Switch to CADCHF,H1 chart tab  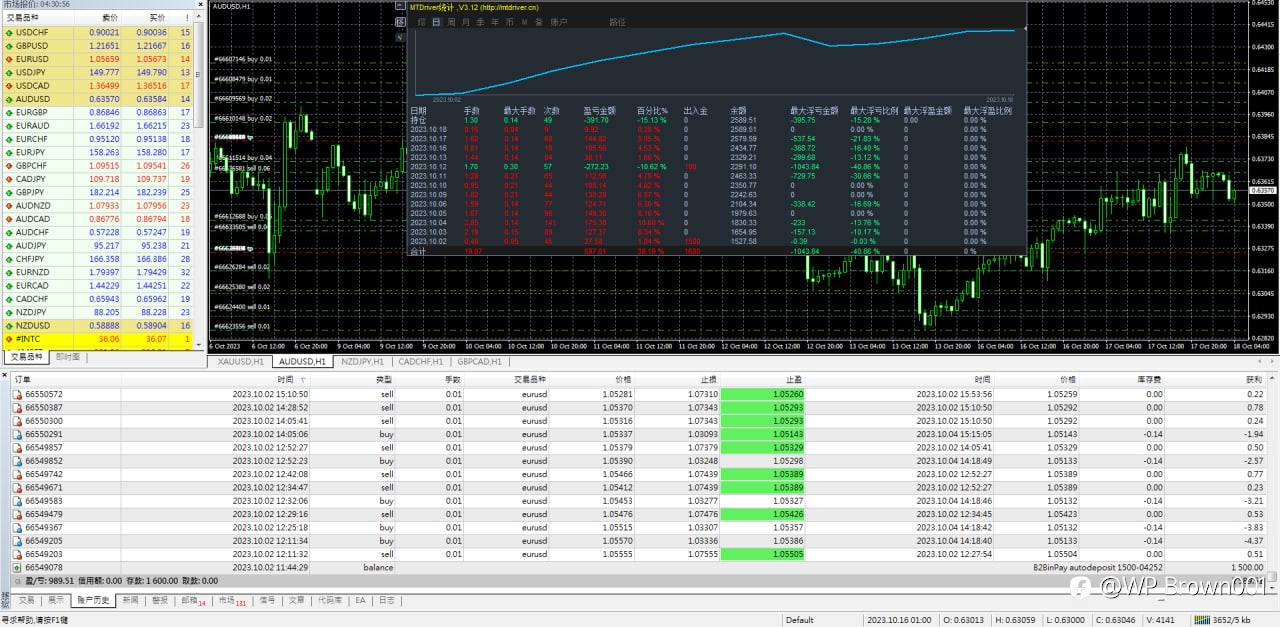[420, 361]
